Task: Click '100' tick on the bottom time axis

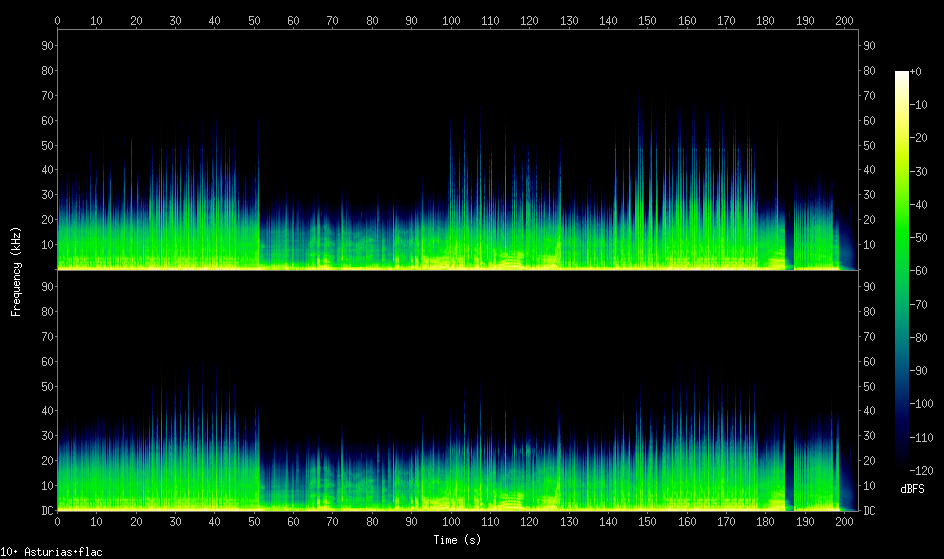Action: [x=451, y=522]
